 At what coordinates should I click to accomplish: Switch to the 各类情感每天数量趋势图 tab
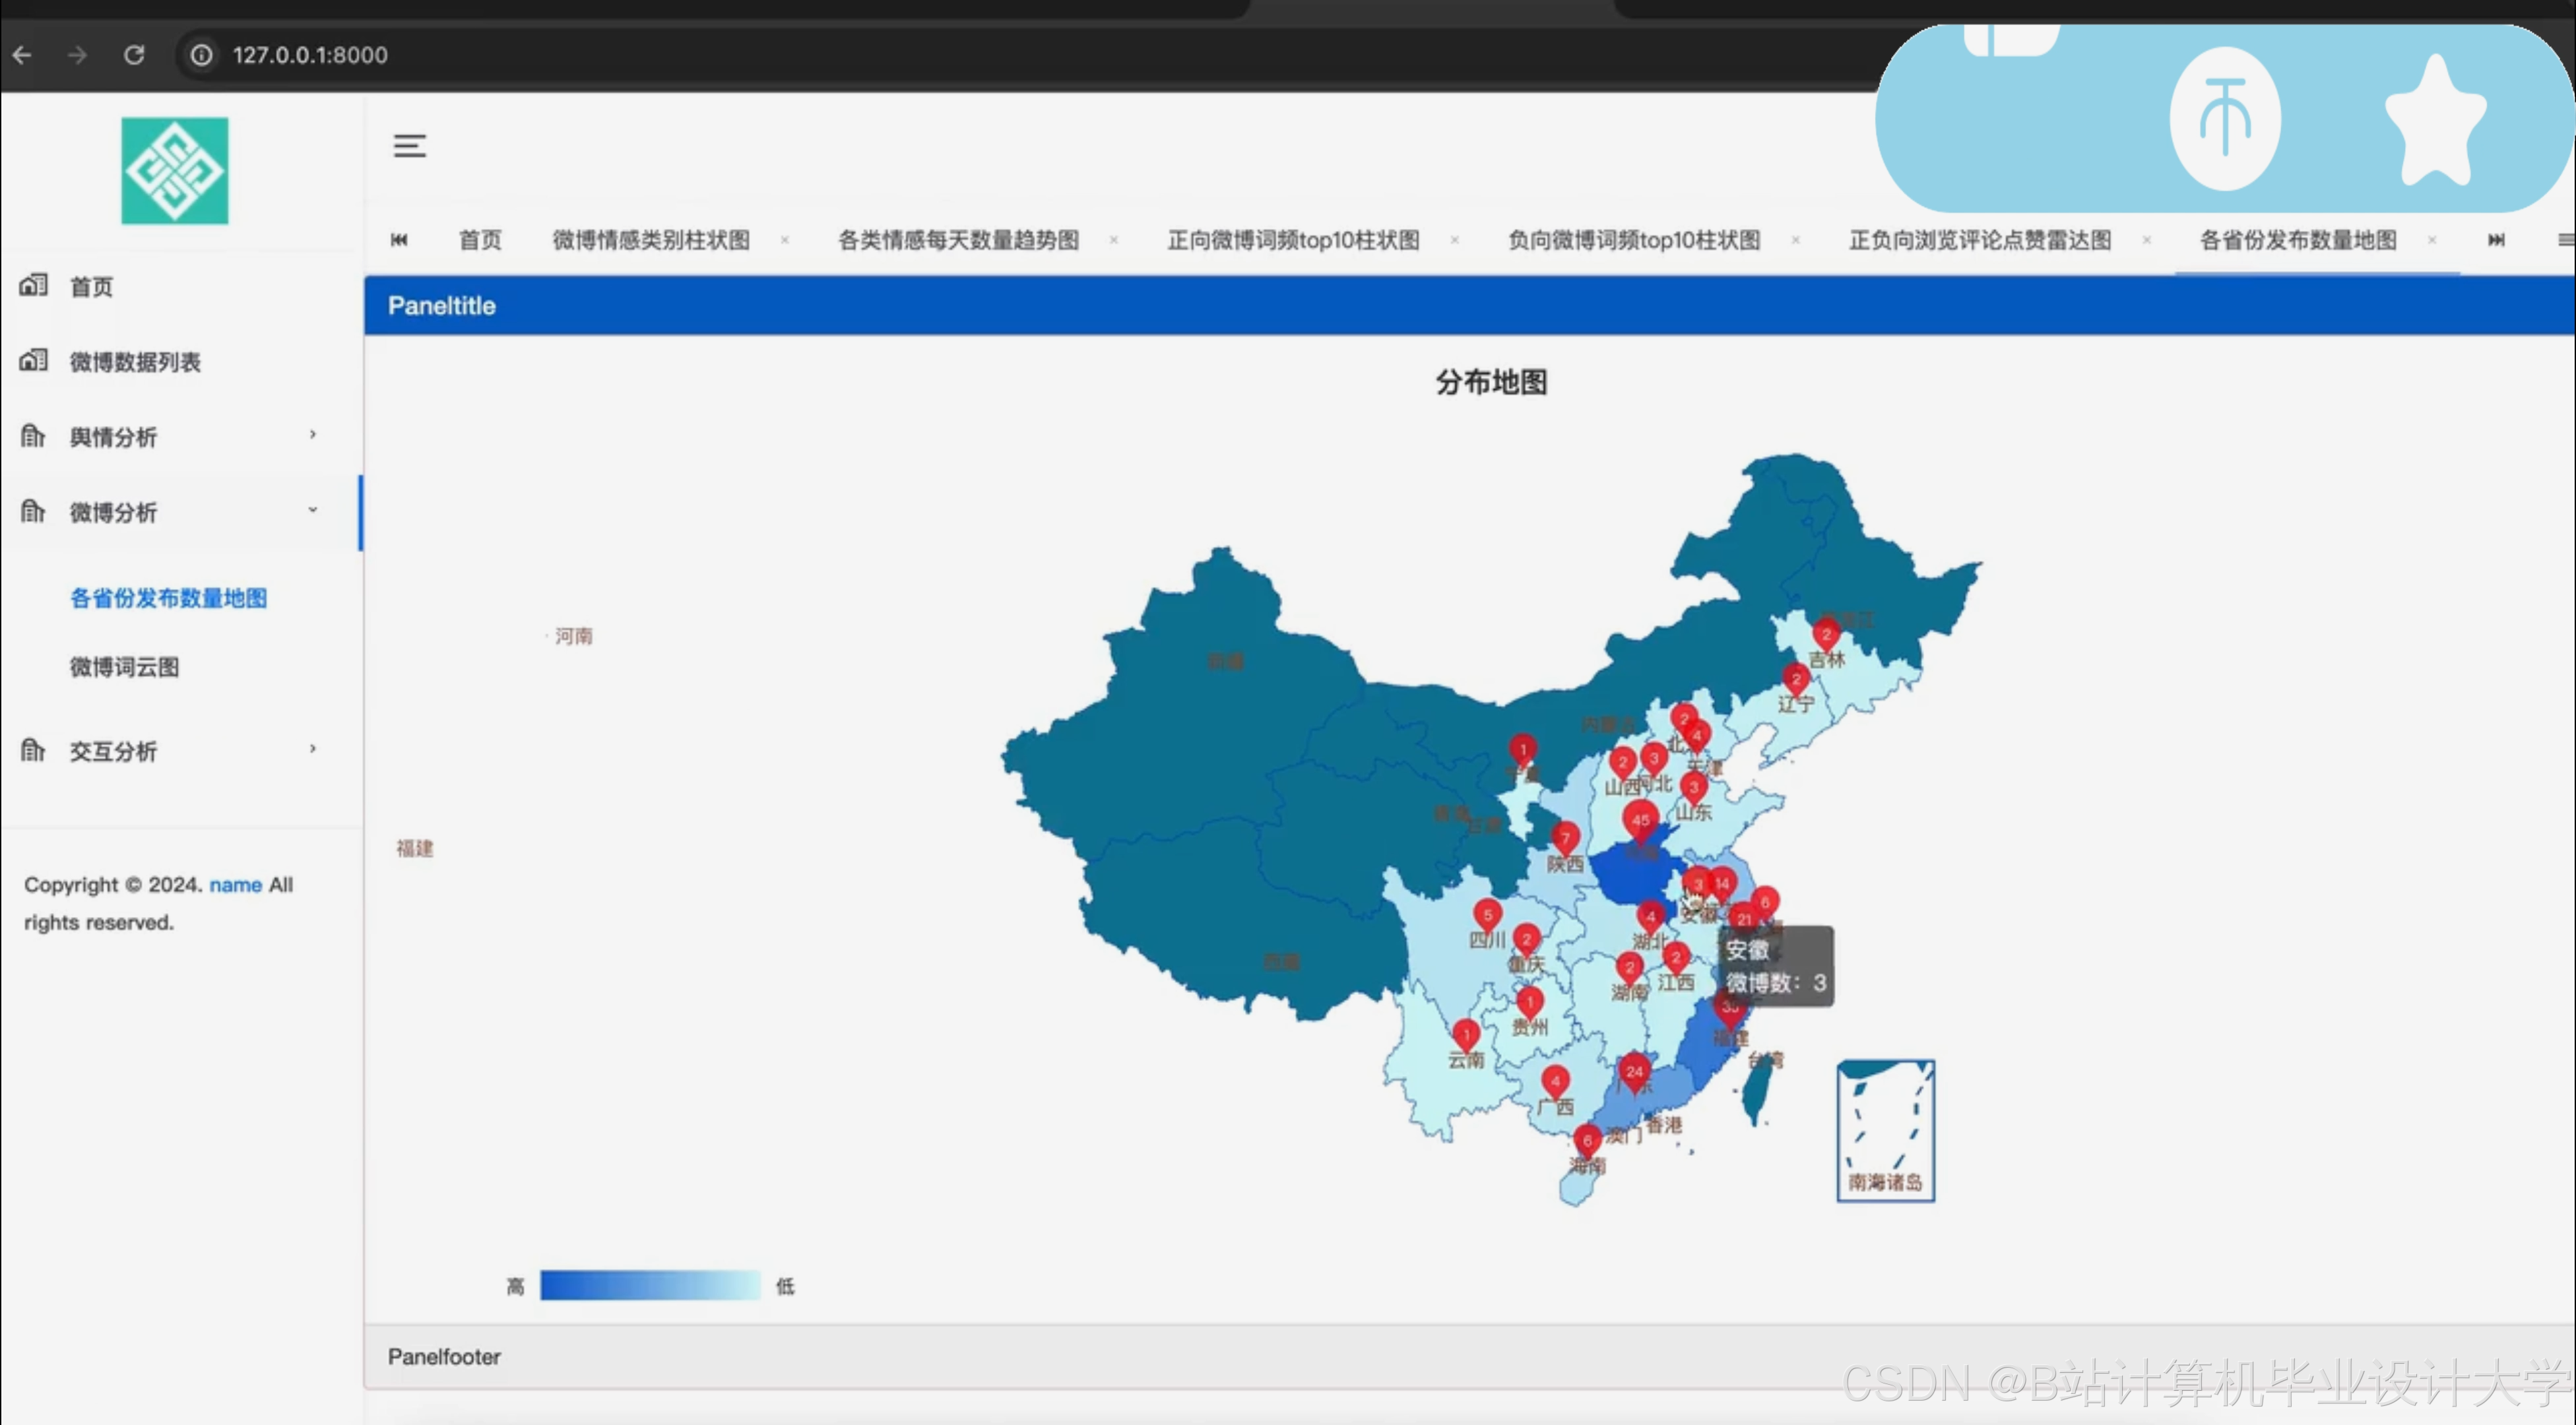click(958, 240)
